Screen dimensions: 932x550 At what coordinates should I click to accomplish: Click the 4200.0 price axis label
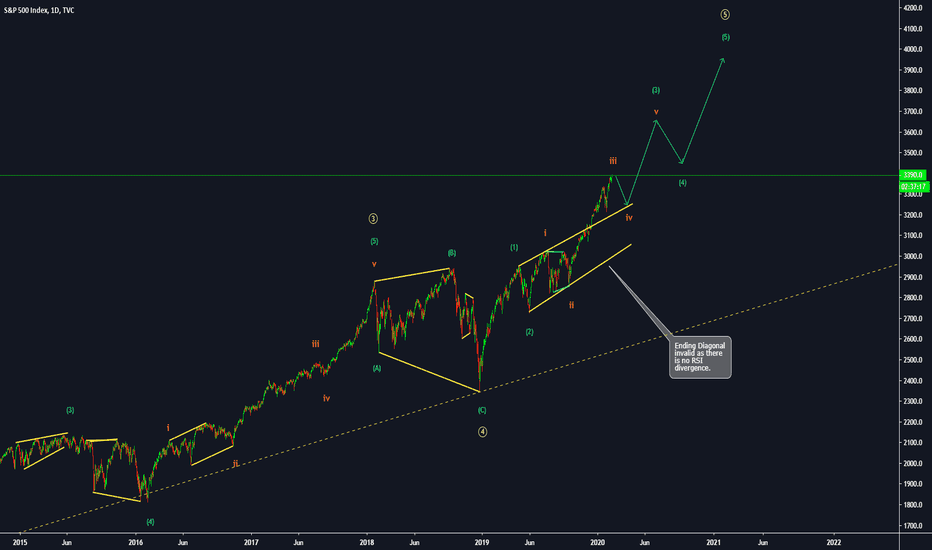tap(913, 8)
